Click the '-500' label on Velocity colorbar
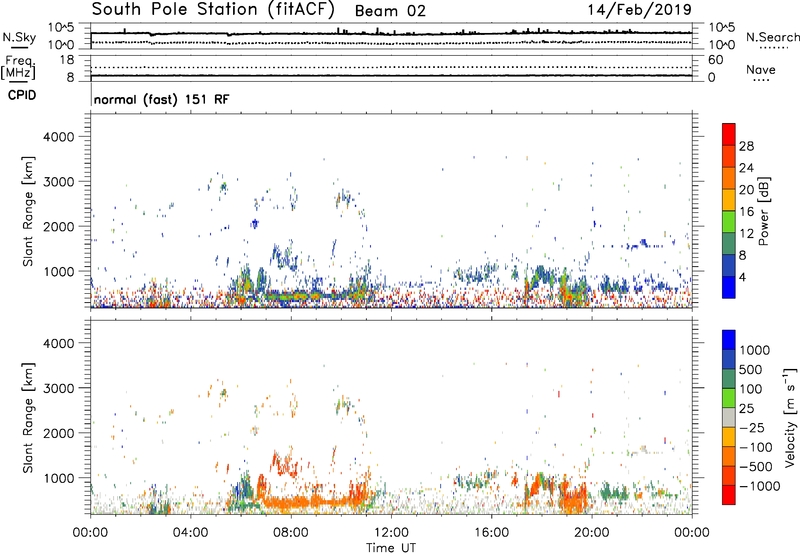This screenshot has height=554, width=800. coord(756,467)
